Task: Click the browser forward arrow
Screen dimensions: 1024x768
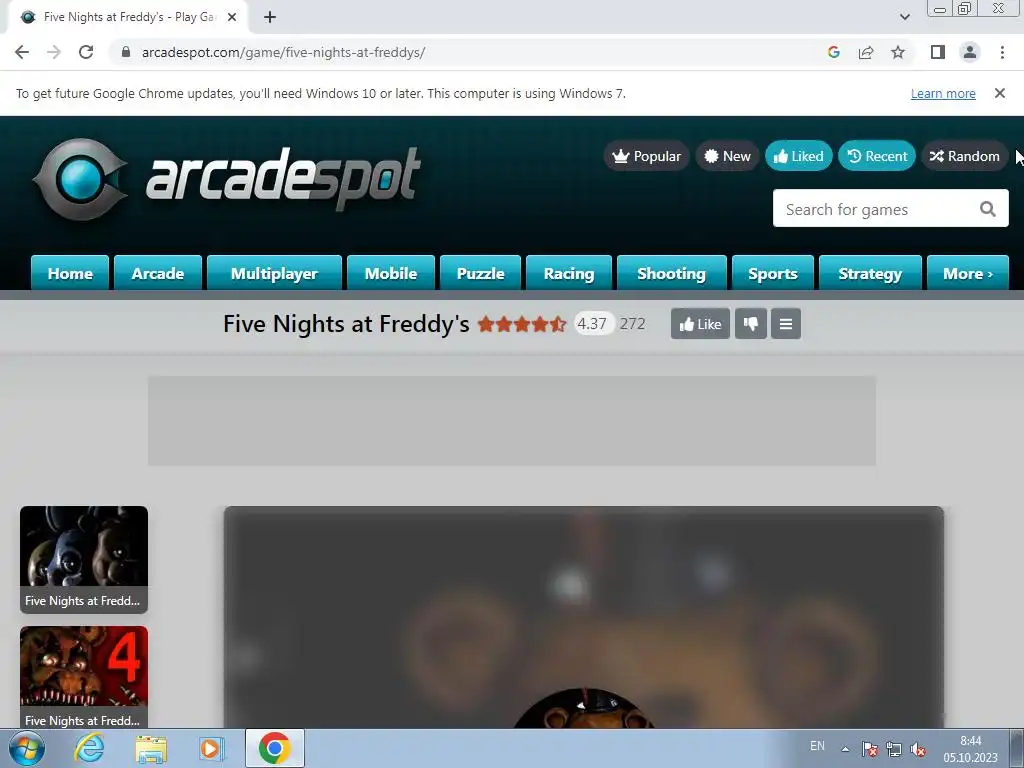Action: [x=54, y=52]
